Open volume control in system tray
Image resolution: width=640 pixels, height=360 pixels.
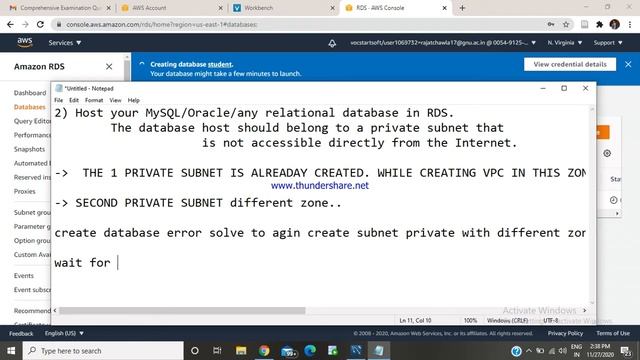pos(563,351)
